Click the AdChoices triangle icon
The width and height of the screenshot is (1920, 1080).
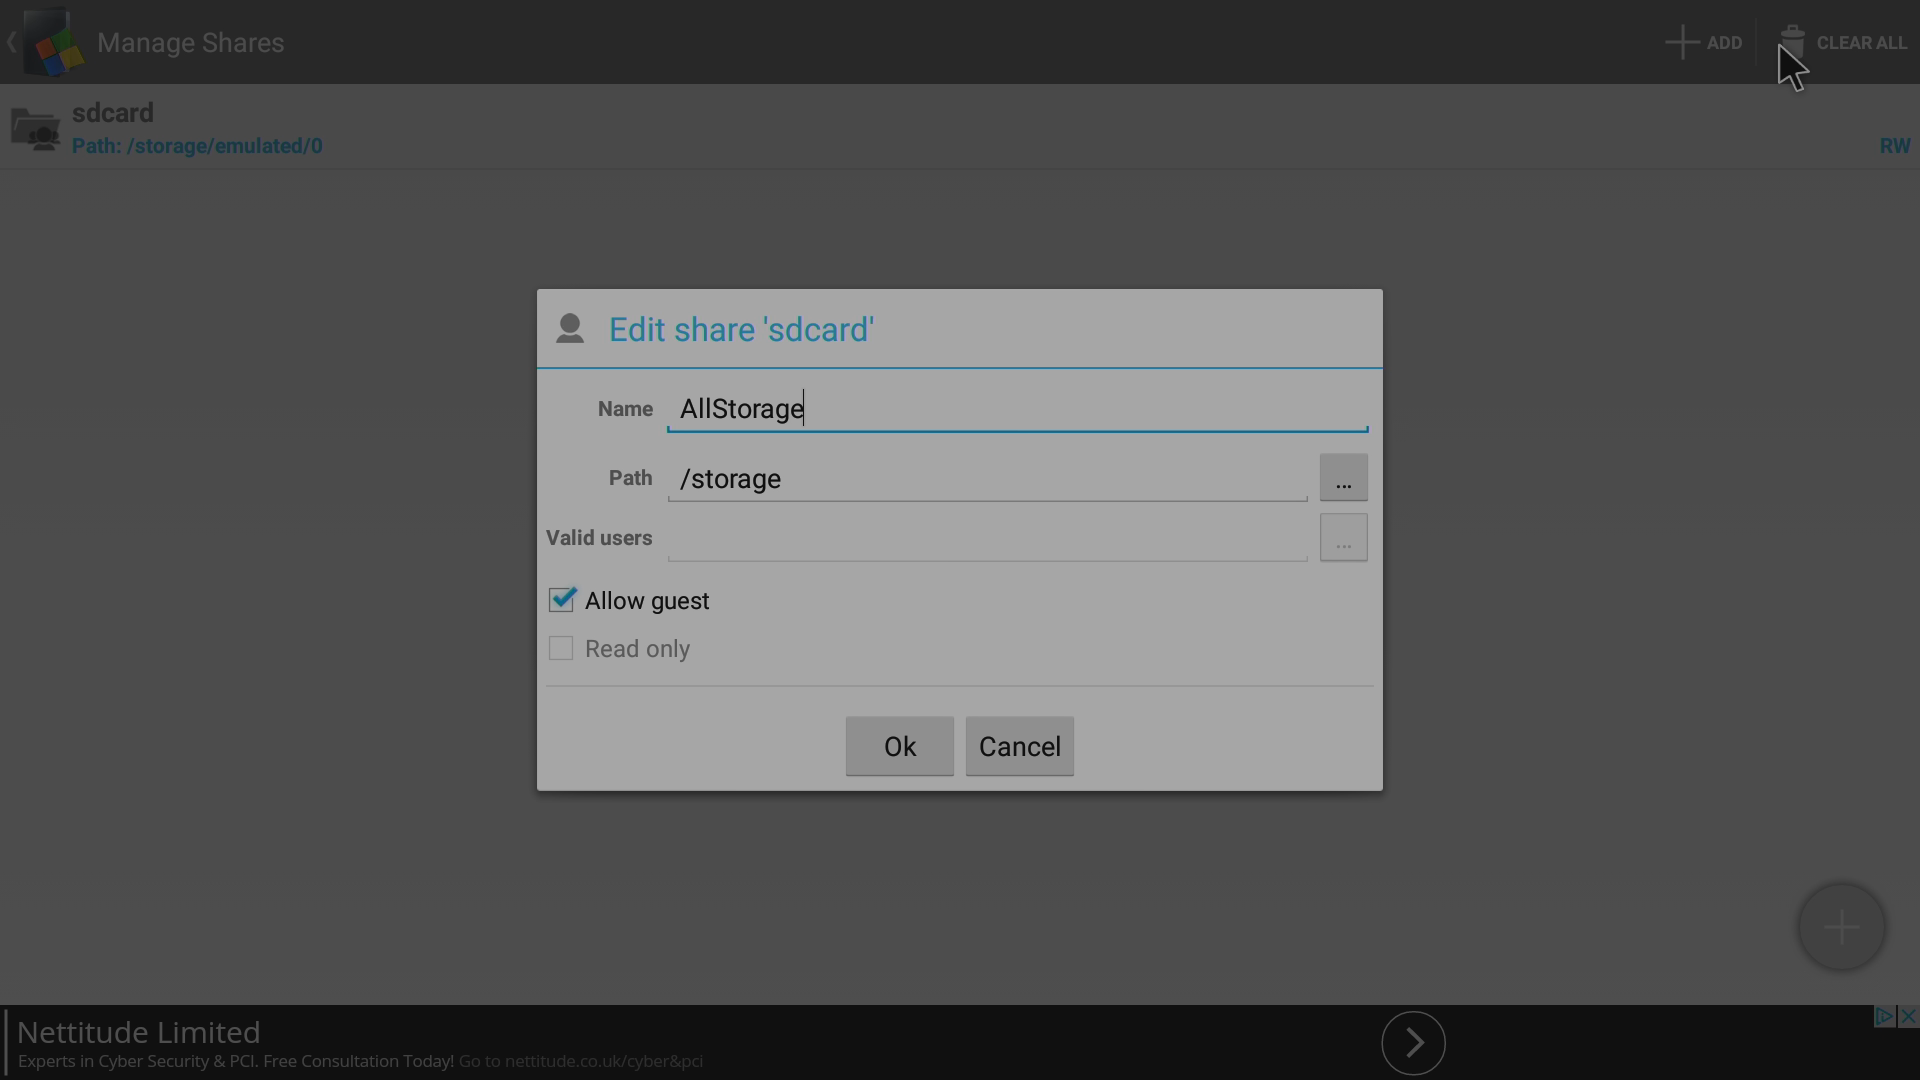pos(1885,1017)
